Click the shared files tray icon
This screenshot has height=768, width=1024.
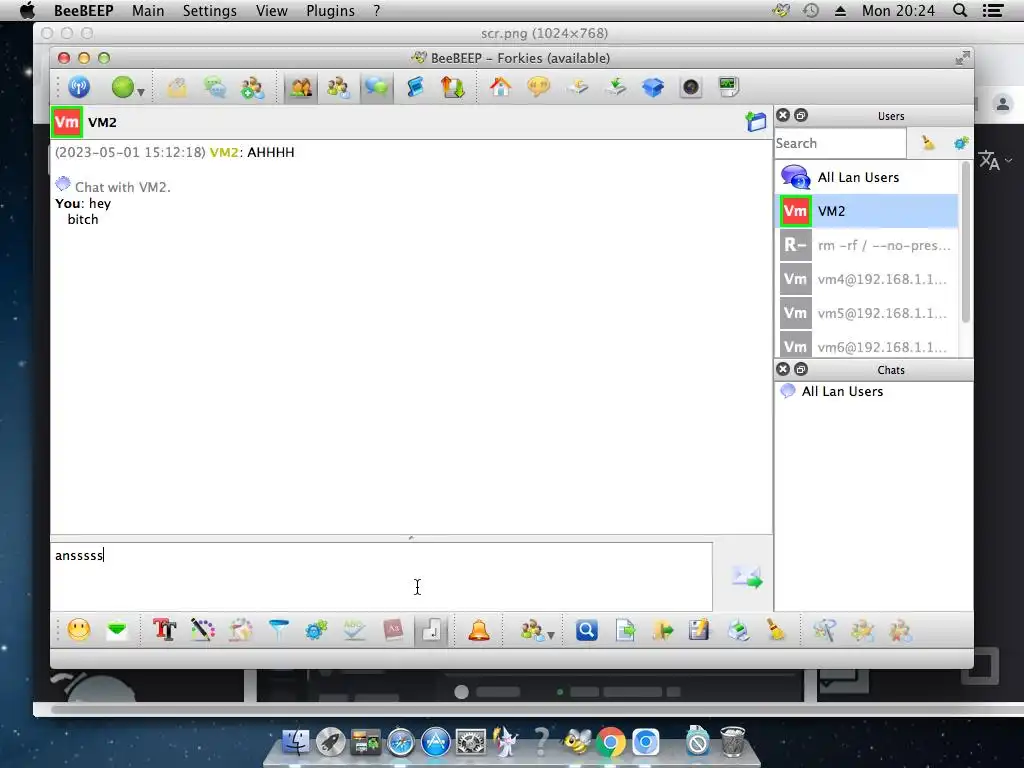577,87
